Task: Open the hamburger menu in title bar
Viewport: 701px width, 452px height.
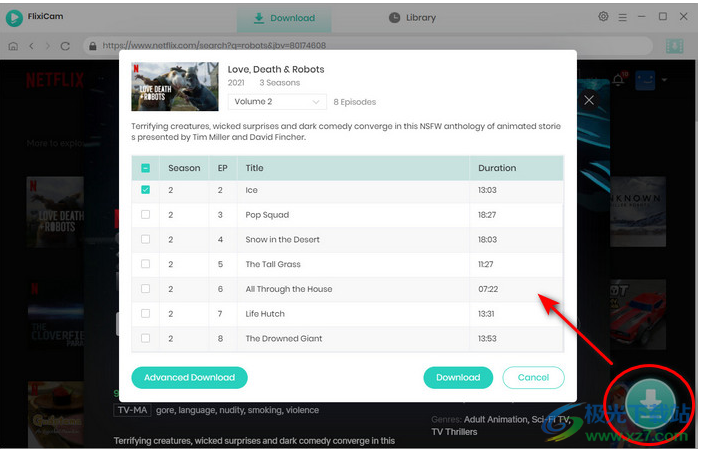Action: 622,17
